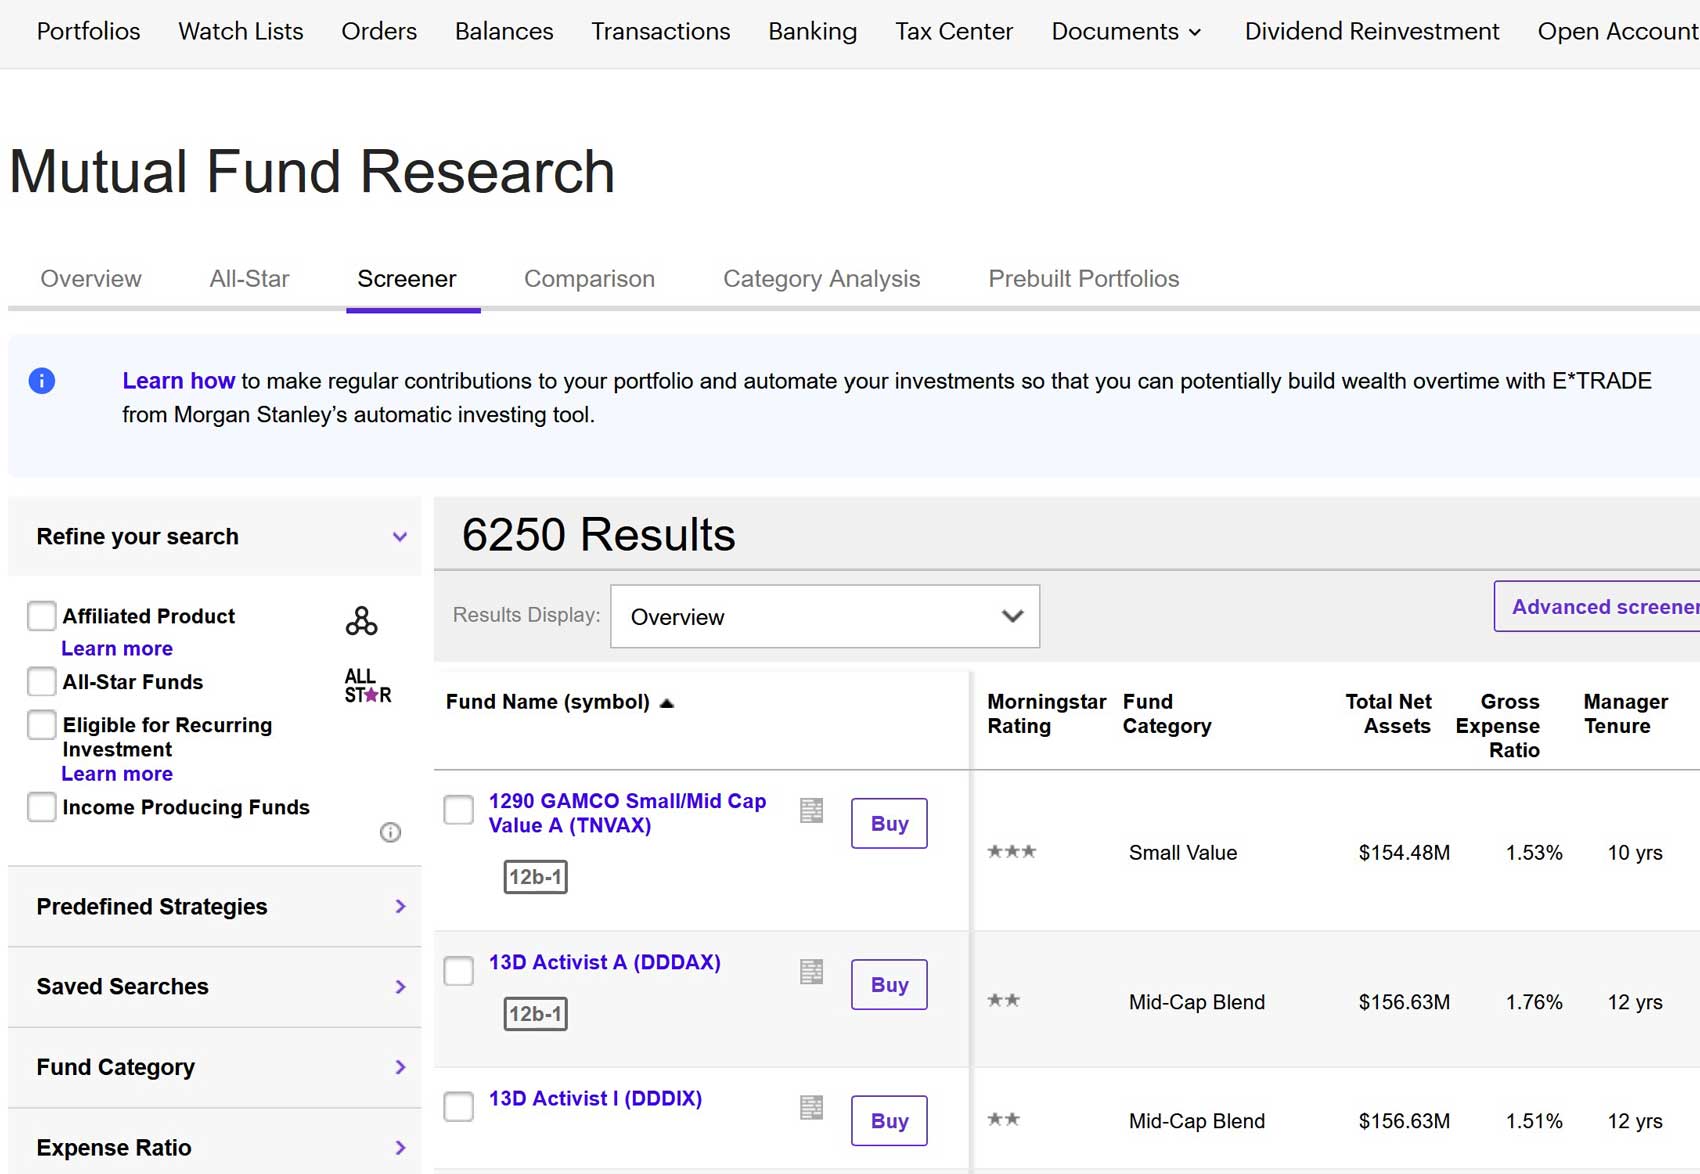
Task: Switch to the All-Star tab
Action: [x=249, y=279]
